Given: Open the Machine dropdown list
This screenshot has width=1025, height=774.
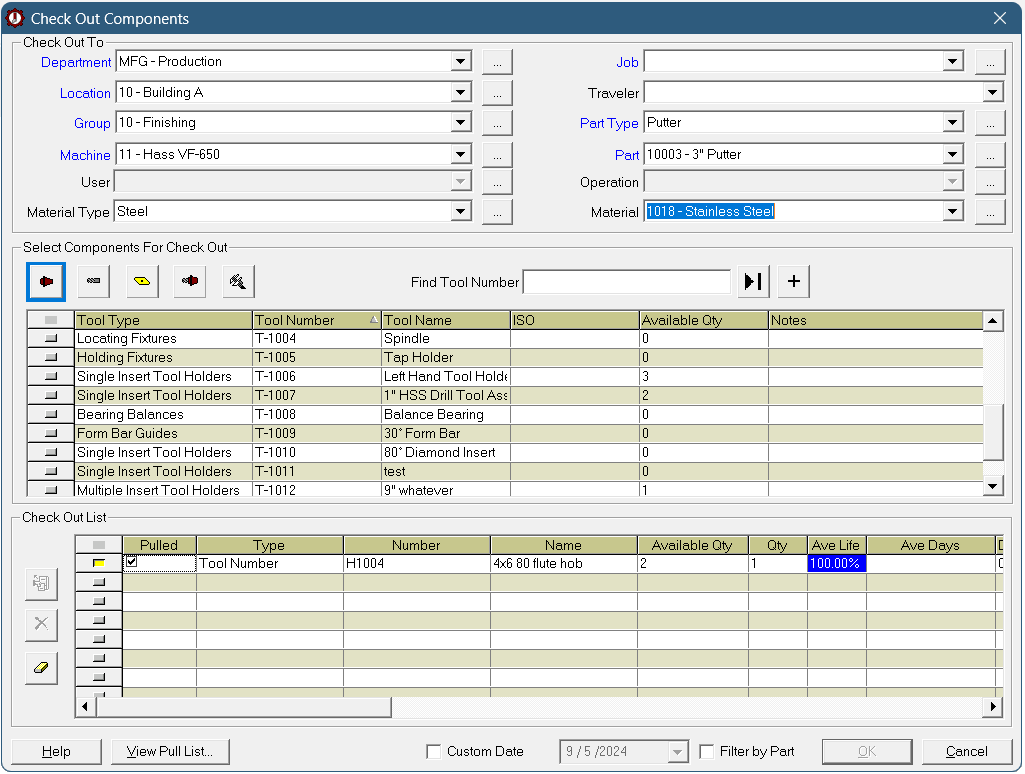Looking at the screenshot, I should pyautogui.click(x=460, y=155).
